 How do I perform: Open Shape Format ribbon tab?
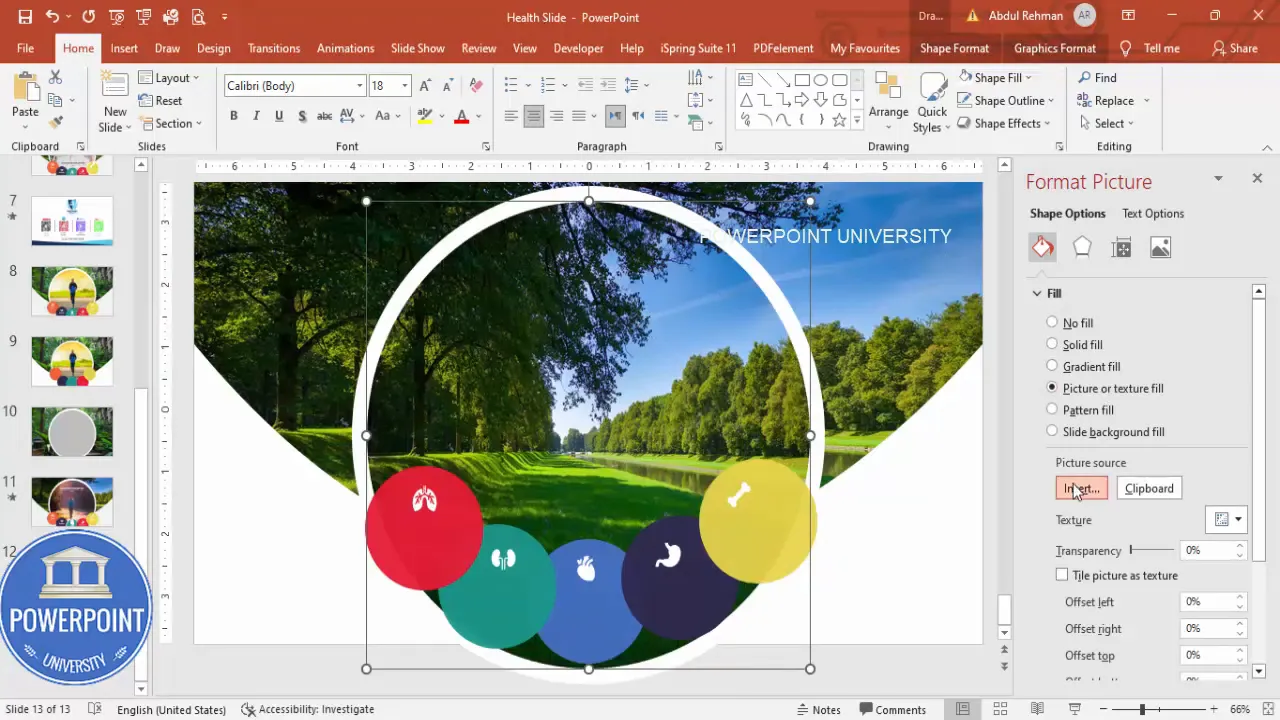(954, 48)
